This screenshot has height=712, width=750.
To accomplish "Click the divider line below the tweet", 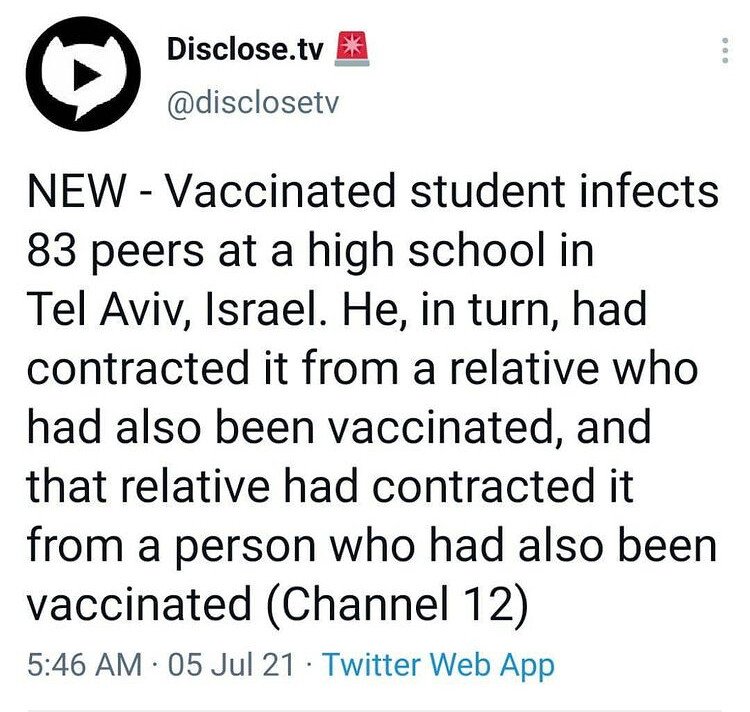I will click(375, 710).
